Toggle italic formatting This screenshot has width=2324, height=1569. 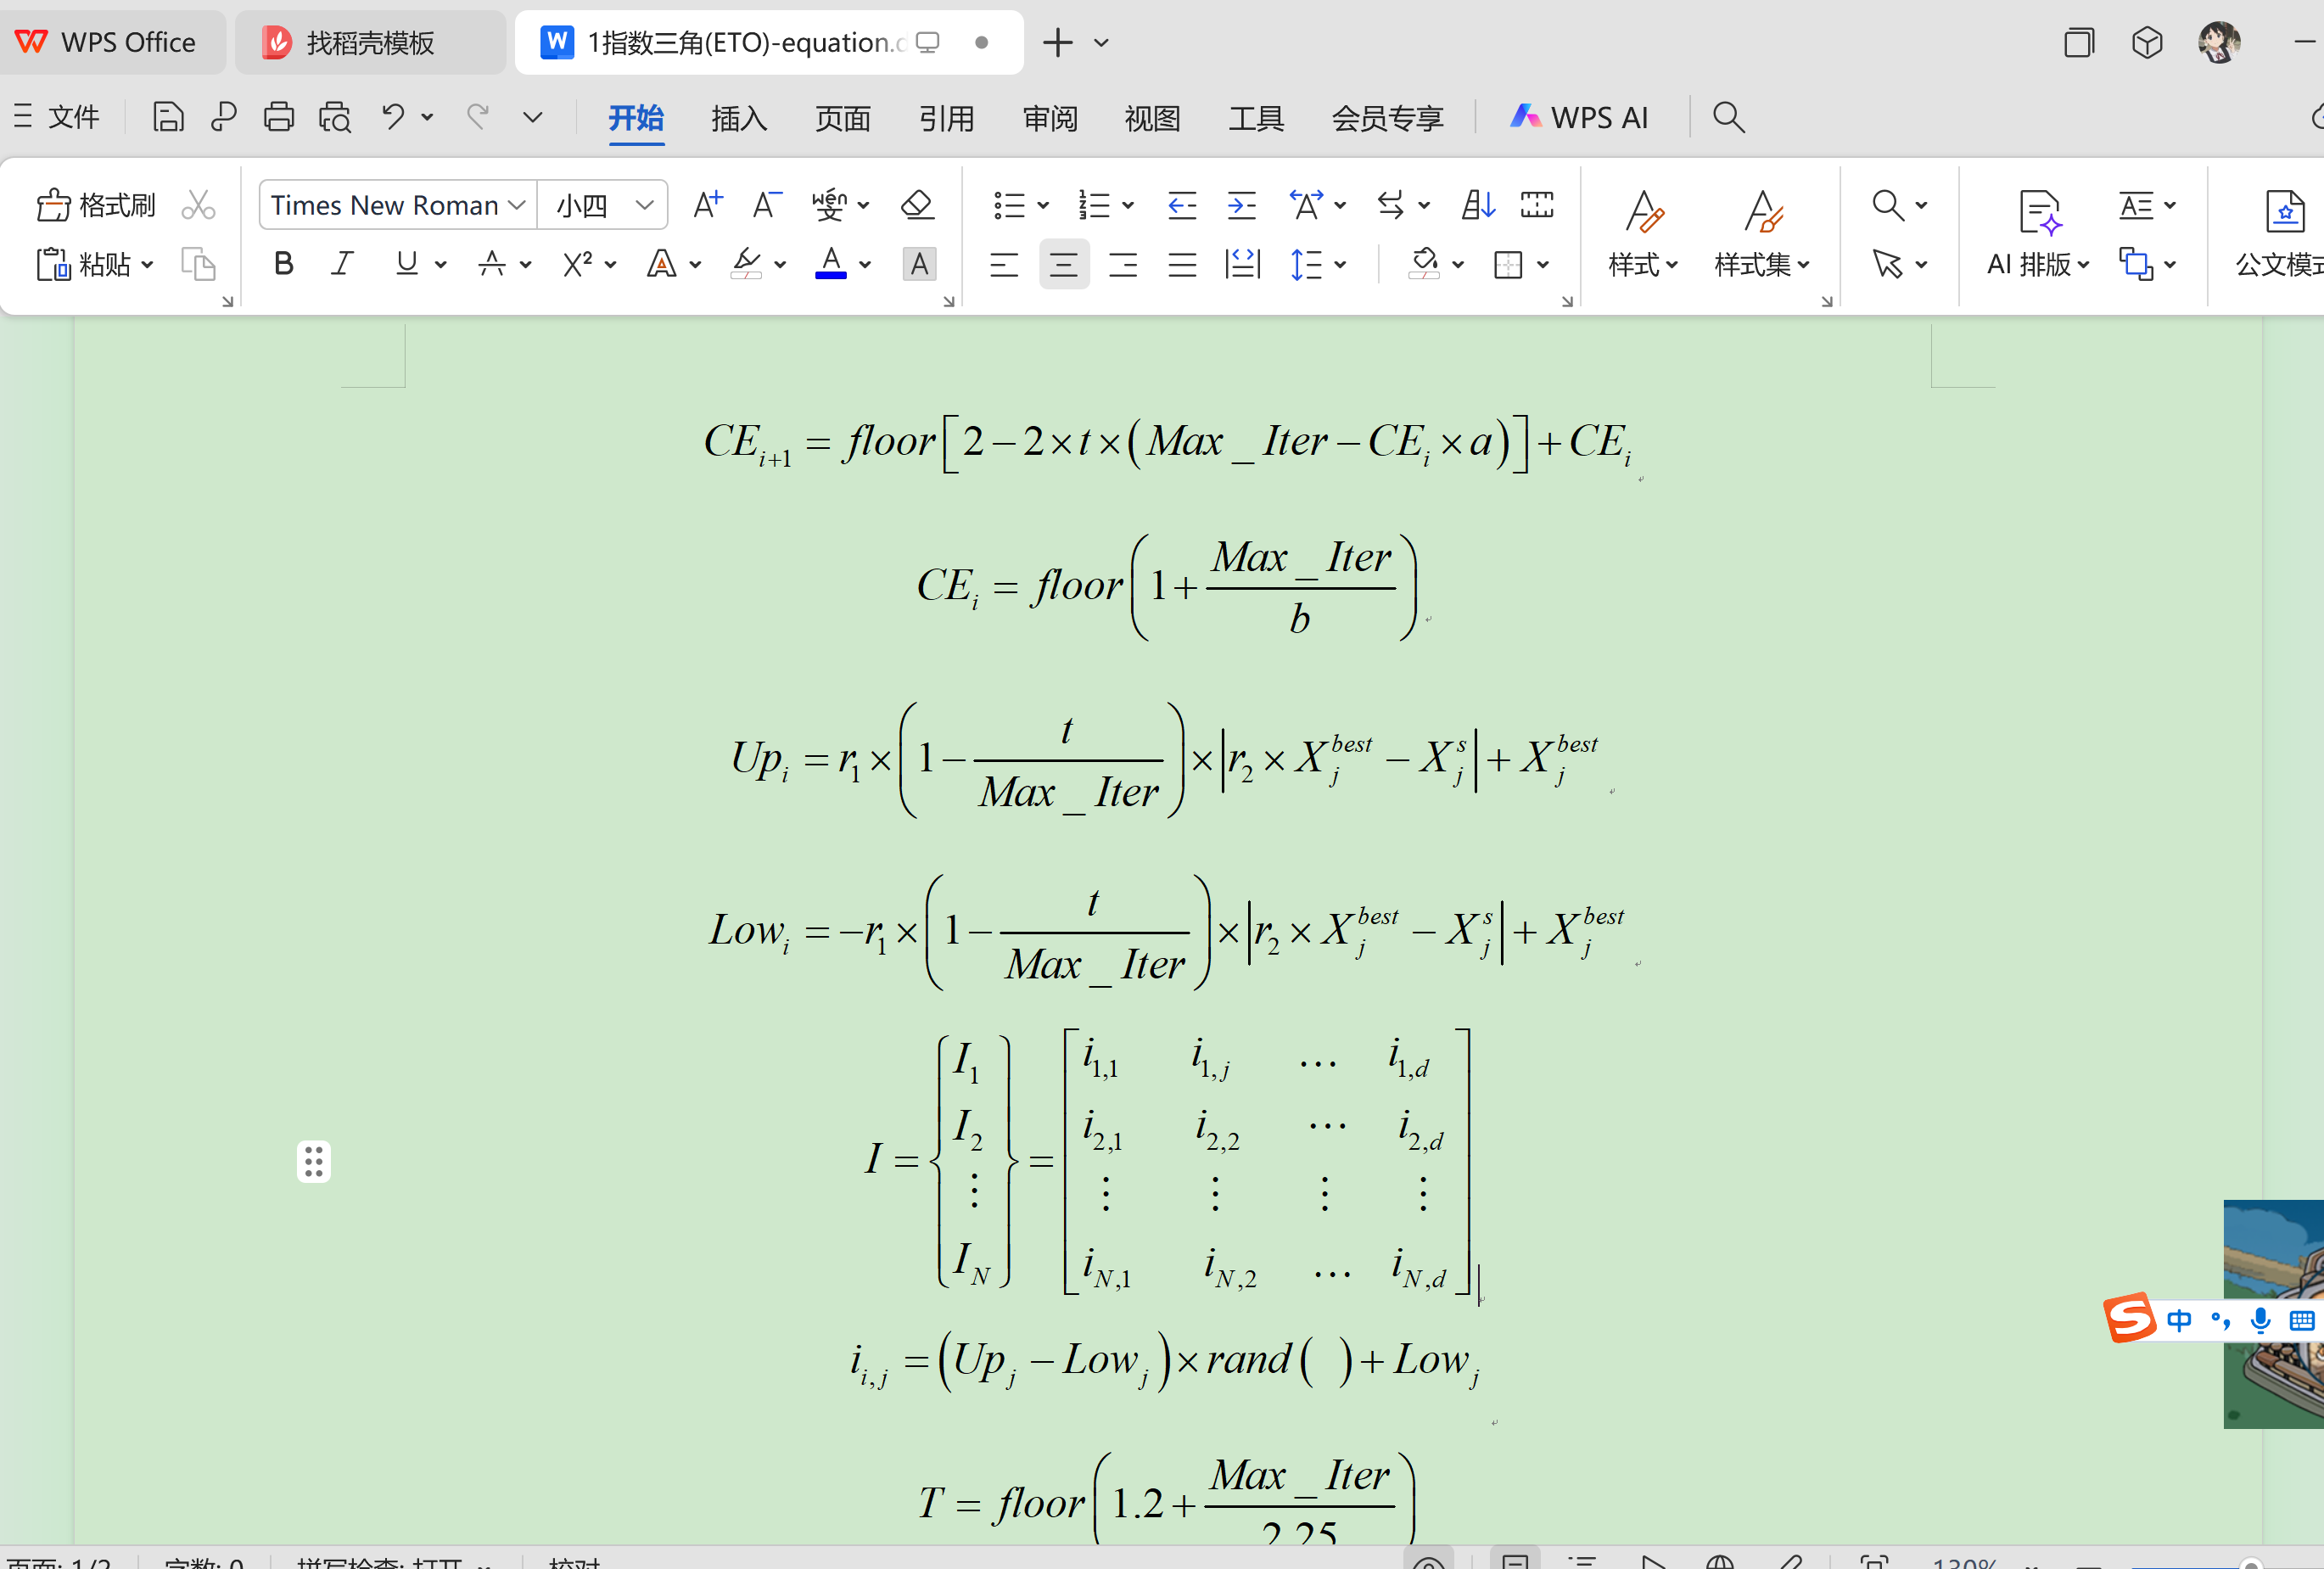pos(342,264)
